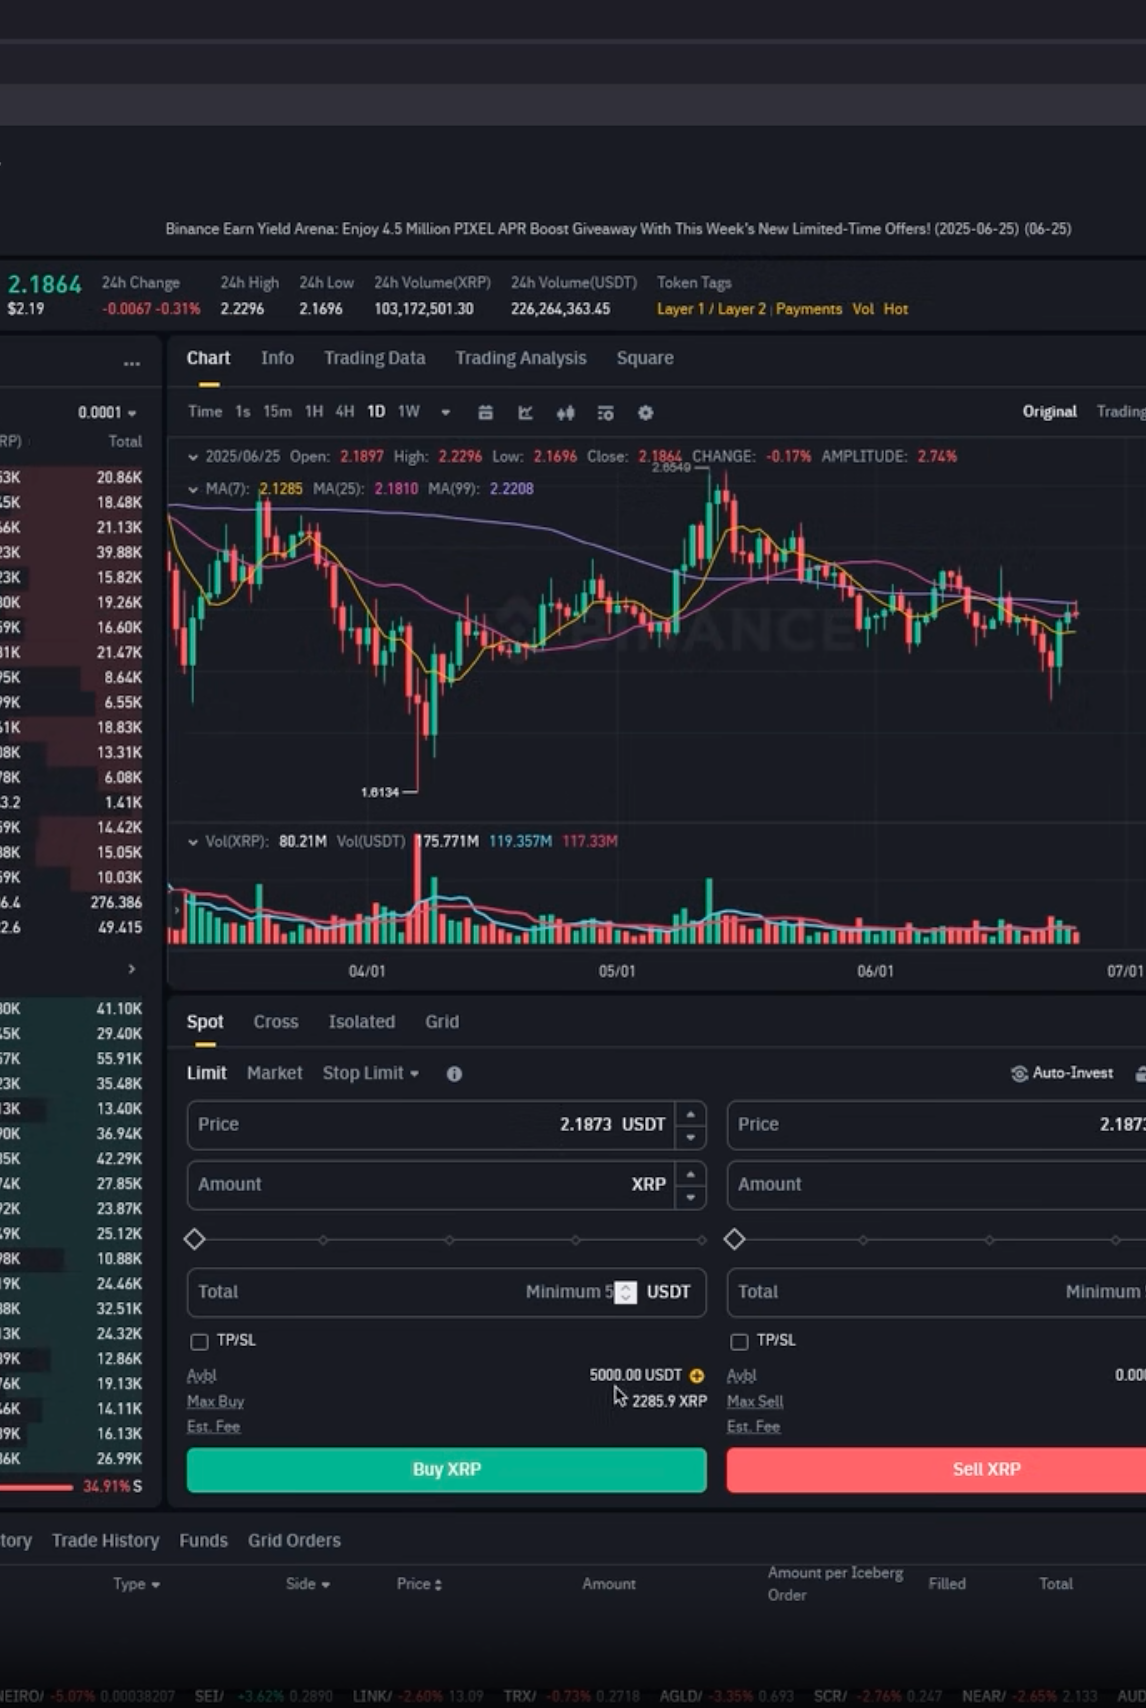This screenshot has width=1146, height=1708.
Task: Open the Grid trading tab
Action: (442, 1022)
